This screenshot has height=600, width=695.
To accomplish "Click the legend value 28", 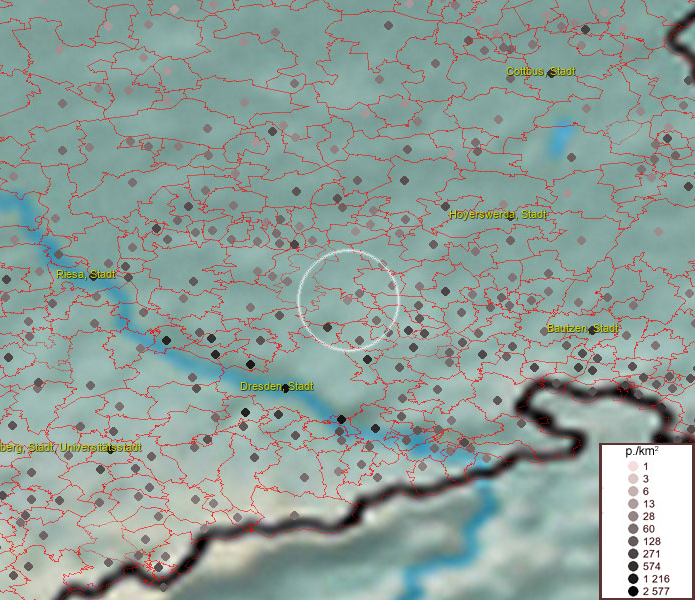I will click(x=648, y=516).
